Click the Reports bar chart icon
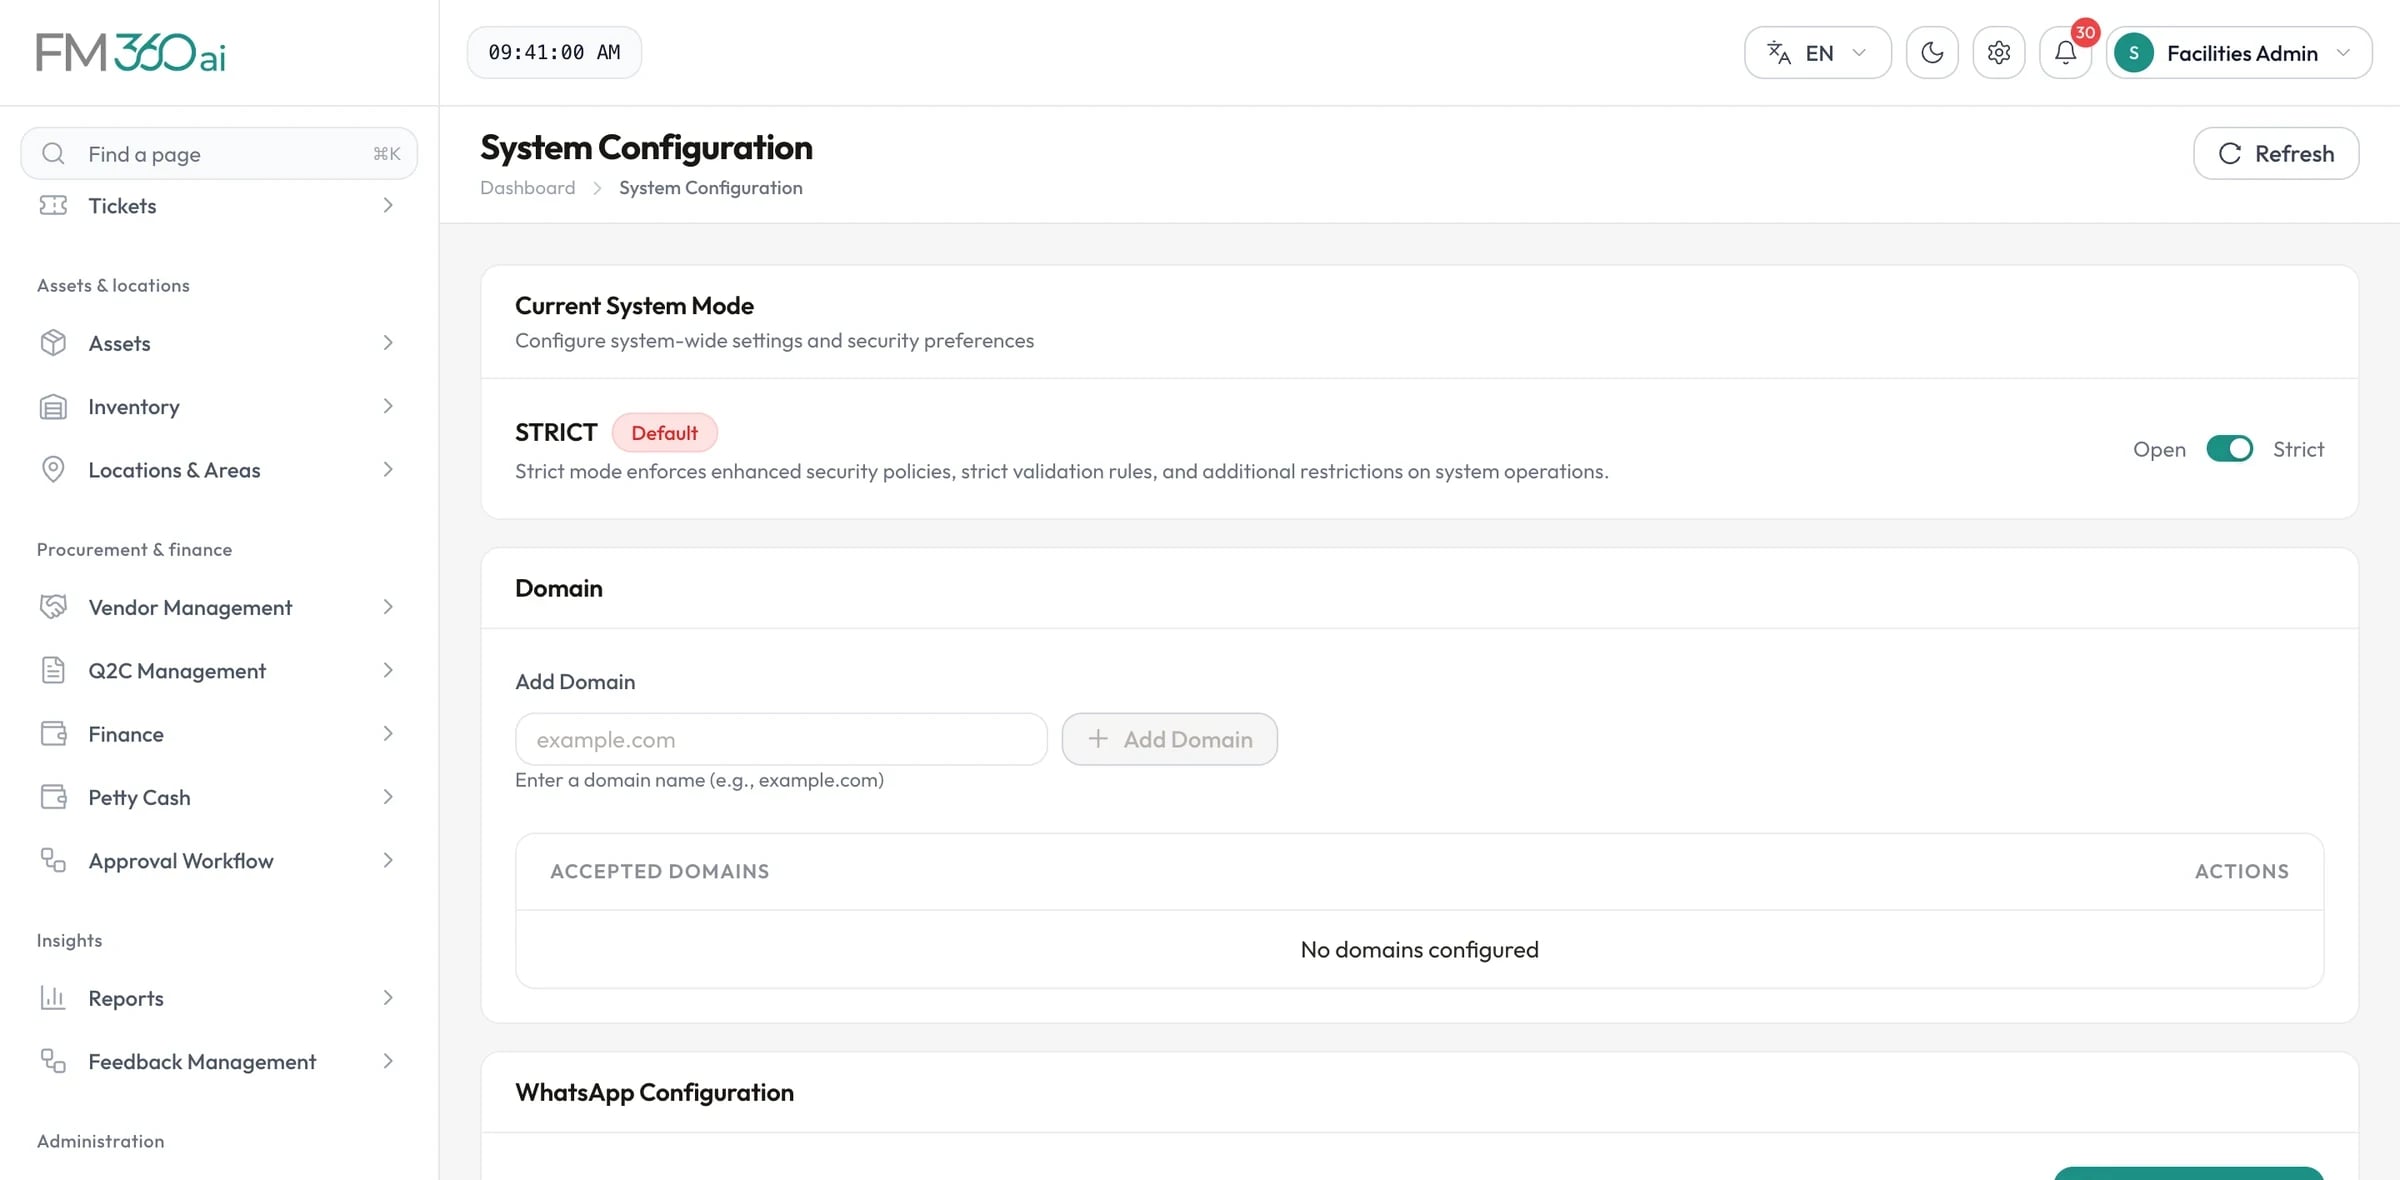Image resolution: width=2400 pixels, height=1180 pixels. [53, 998]
